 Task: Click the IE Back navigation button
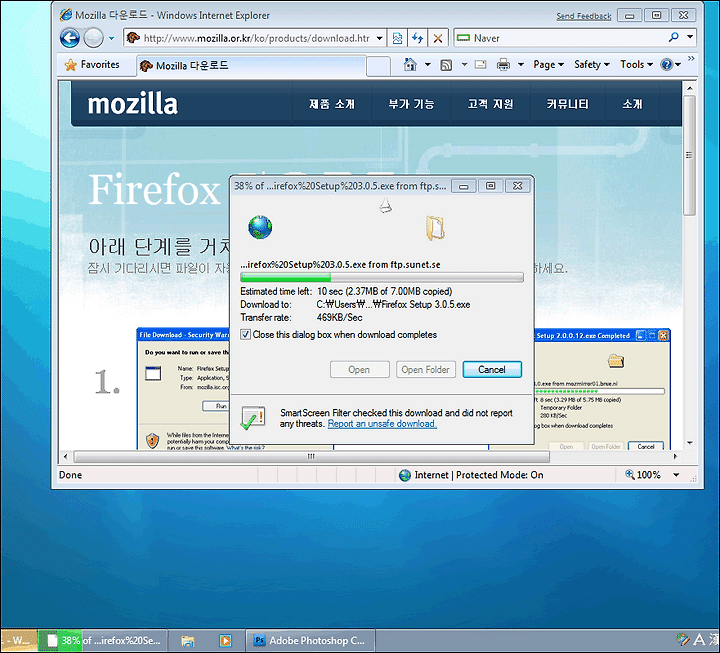[69, 38]
